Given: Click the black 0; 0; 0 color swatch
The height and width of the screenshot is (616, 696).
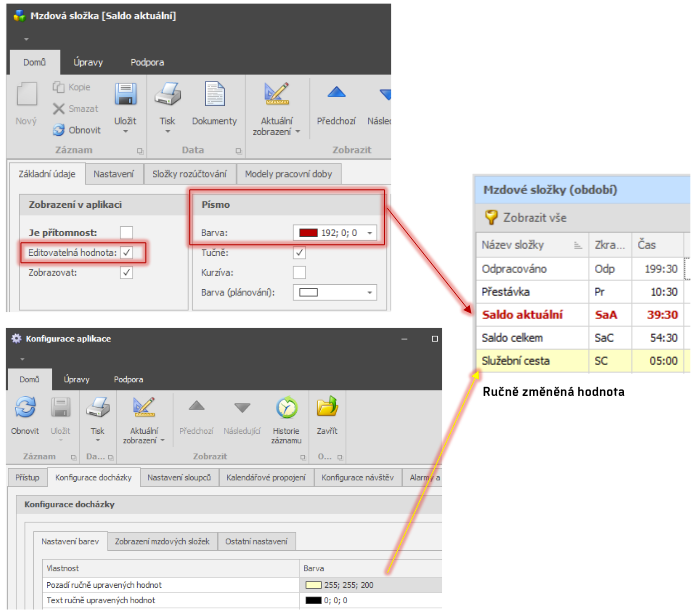Looking at the screenshot, I should pos(313,600).
